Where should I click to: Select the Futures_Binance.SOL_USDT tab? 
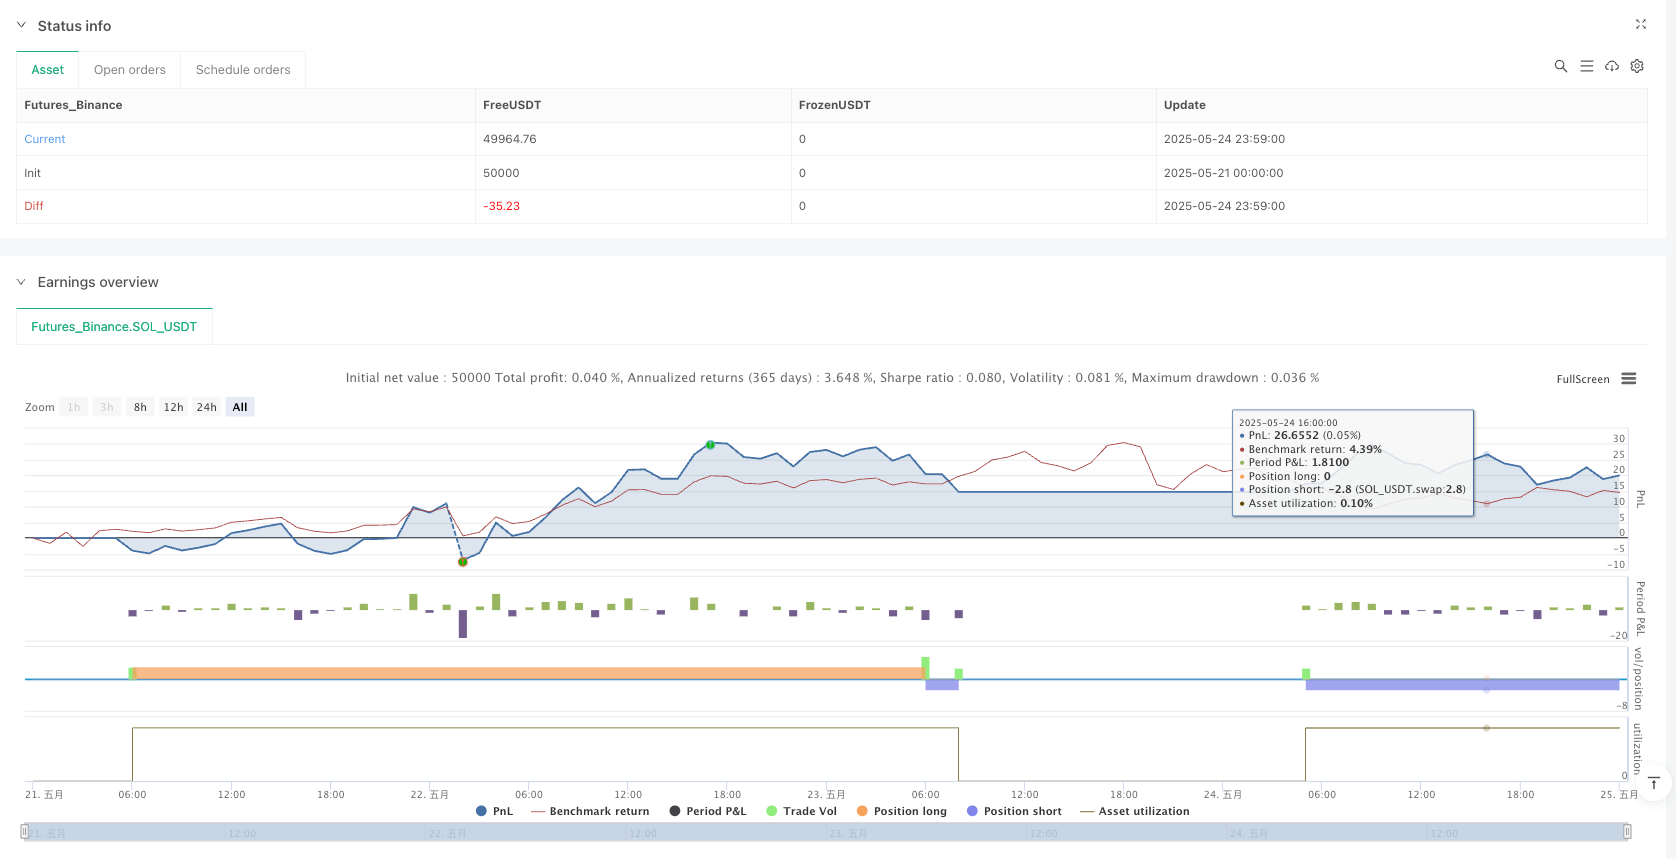click(x=114, y=327)
